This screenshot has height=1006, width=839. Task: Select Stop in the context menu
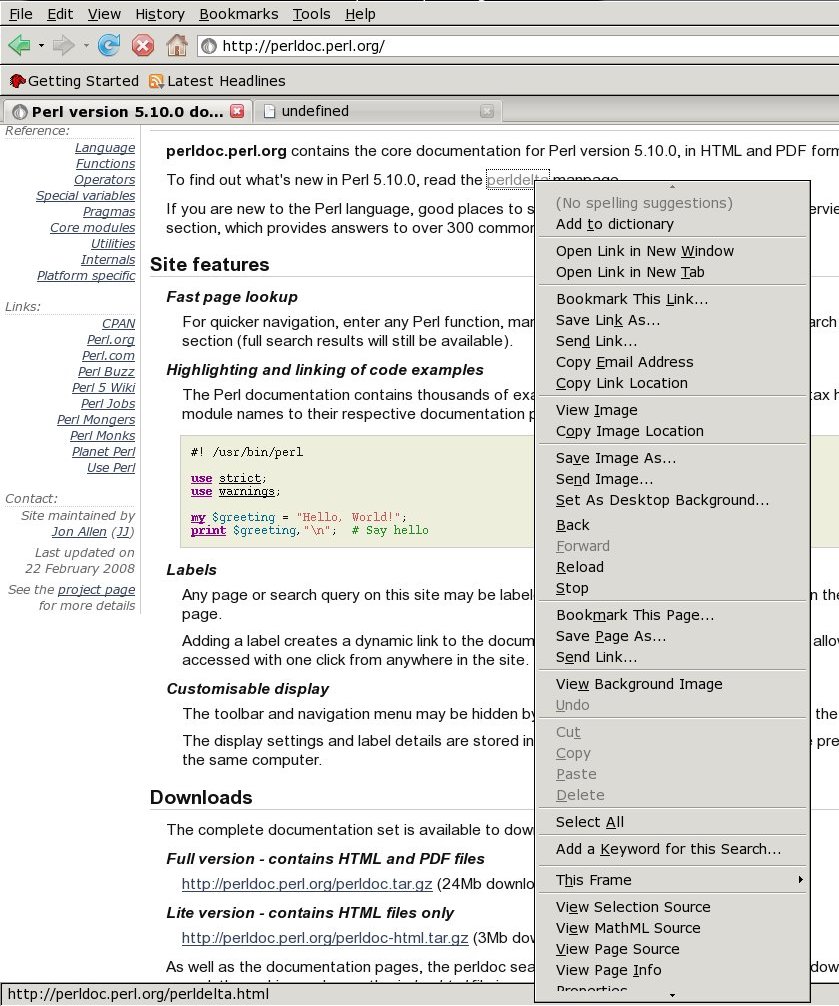(x=672, y=588)
